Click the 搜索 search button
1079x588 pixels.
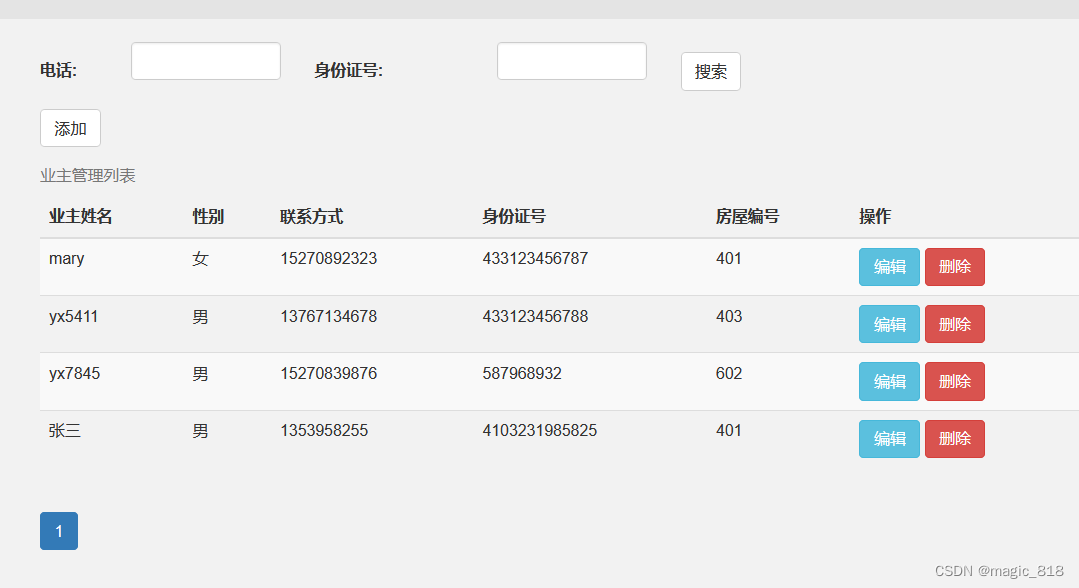click(711, 72)
